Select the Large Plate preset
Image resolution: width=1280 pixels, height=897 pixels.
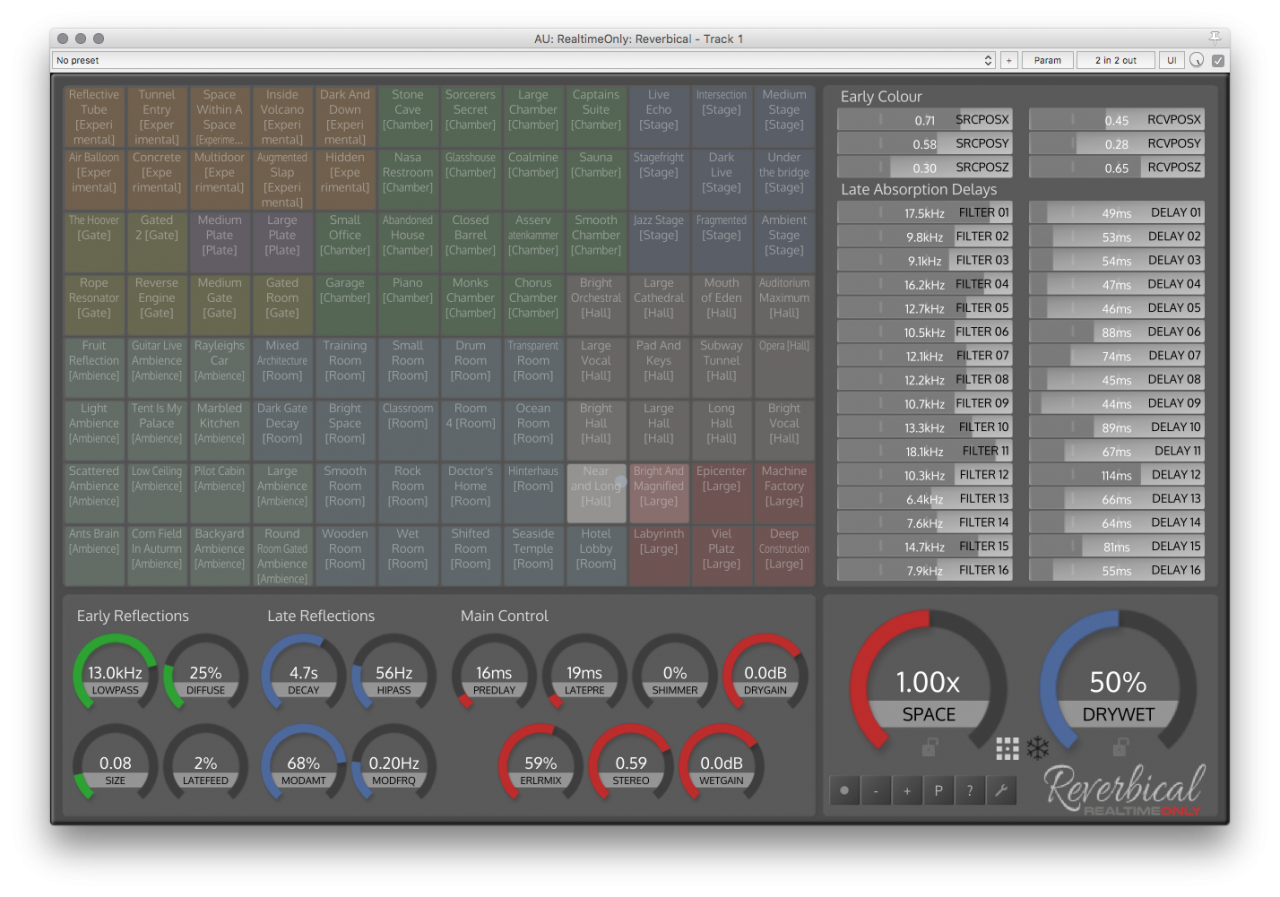(282, 242)
